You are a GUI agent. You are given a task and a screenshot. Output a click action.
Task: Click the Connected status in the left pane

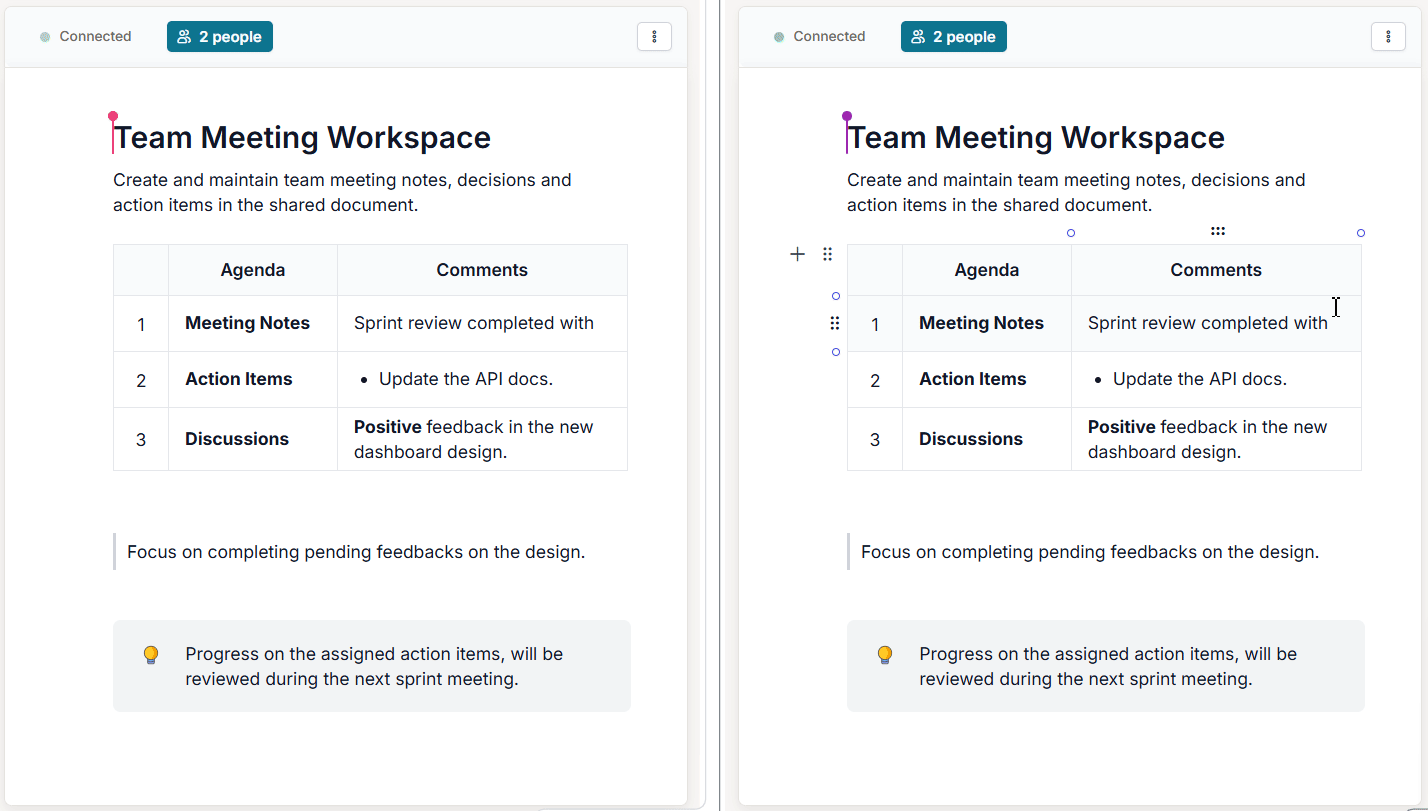pos(86,37)
